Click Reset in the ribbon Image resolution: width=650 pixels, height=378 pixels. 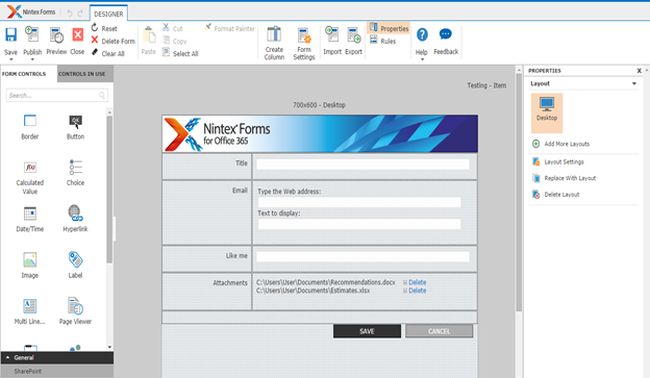[x=104, y=28]
